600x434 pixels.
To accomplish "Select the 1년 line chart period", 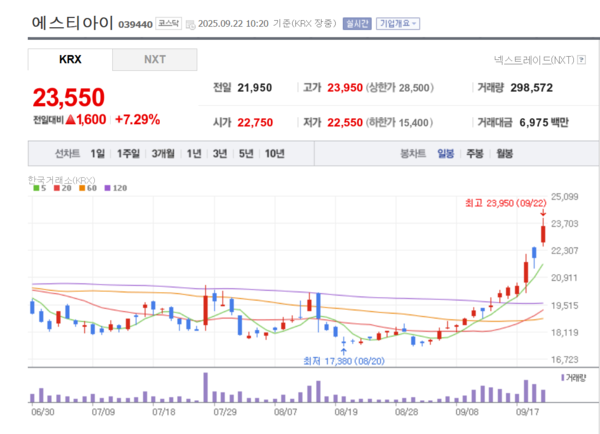I will [194, 153].
